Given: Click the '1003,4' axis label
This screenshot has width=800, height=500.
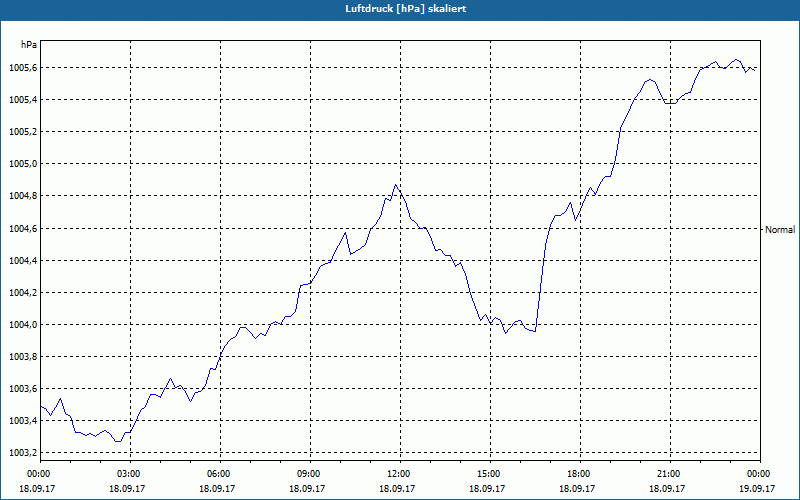Looking at the screenshot, I should [x=23, y=421].
